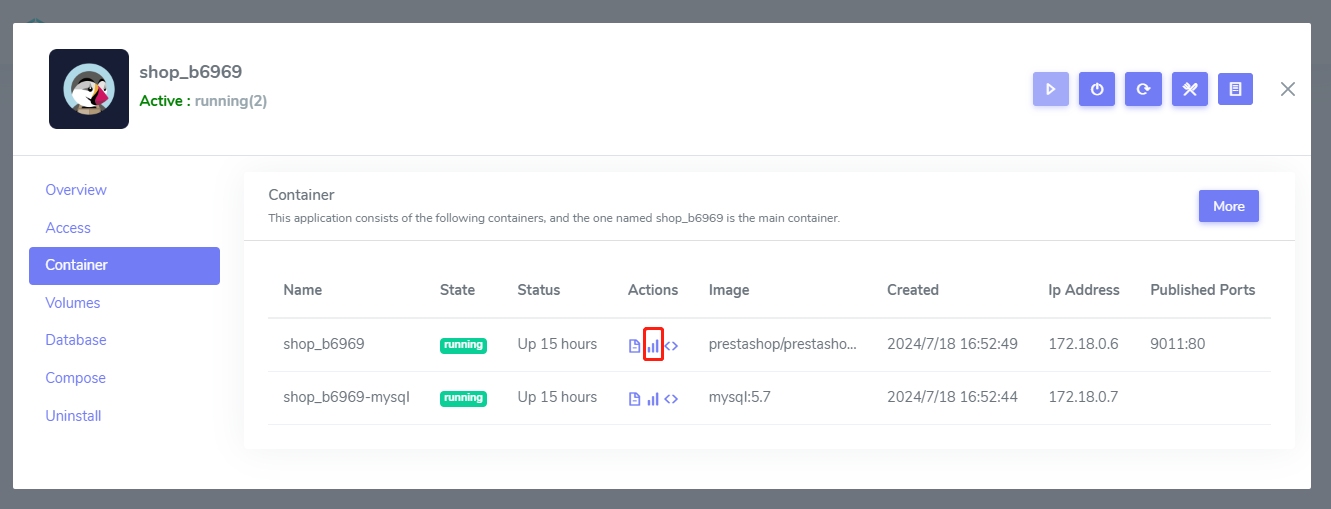1331x509 pixels.
Task: View logs file icon for shop_b6969 container
Action: click(634, 345)
